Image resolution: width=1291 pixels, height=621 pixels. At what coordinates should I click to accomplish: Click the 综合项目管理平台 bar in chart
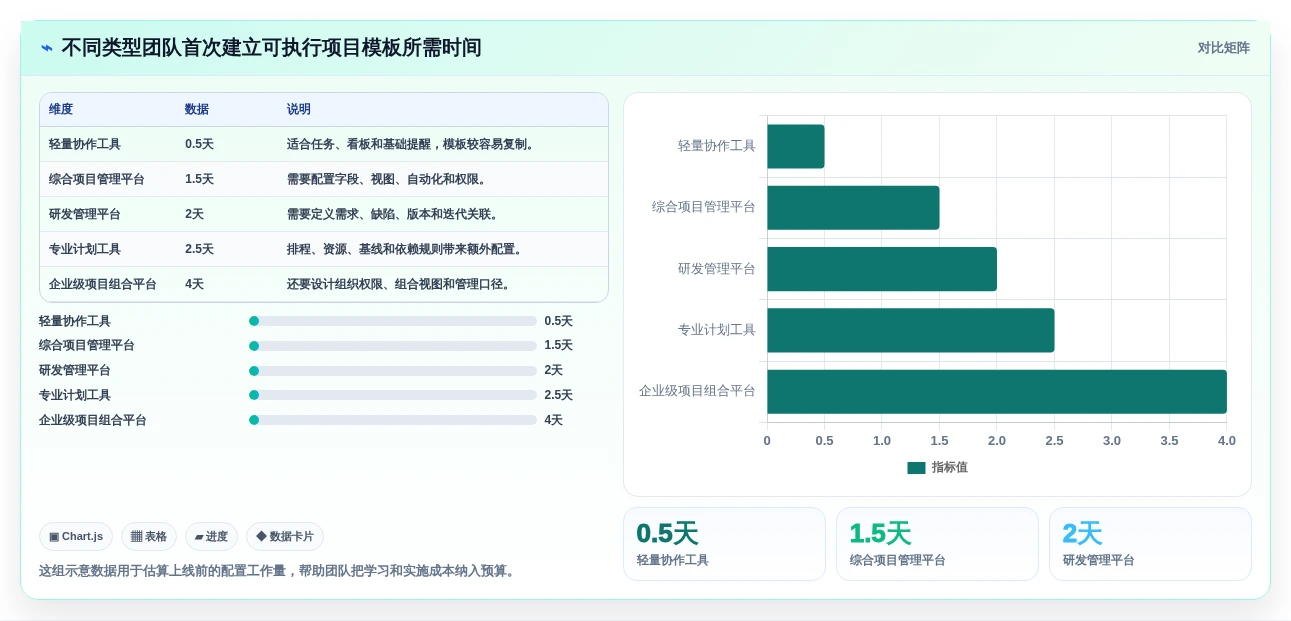(x=853, y=208)
